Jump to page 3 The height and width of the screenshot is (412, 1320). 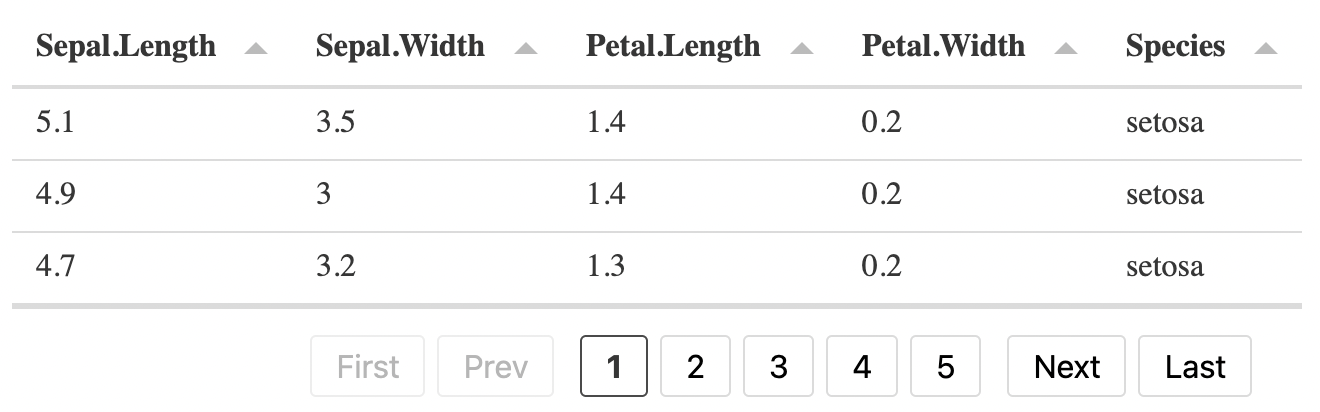[x=779, y=367]
